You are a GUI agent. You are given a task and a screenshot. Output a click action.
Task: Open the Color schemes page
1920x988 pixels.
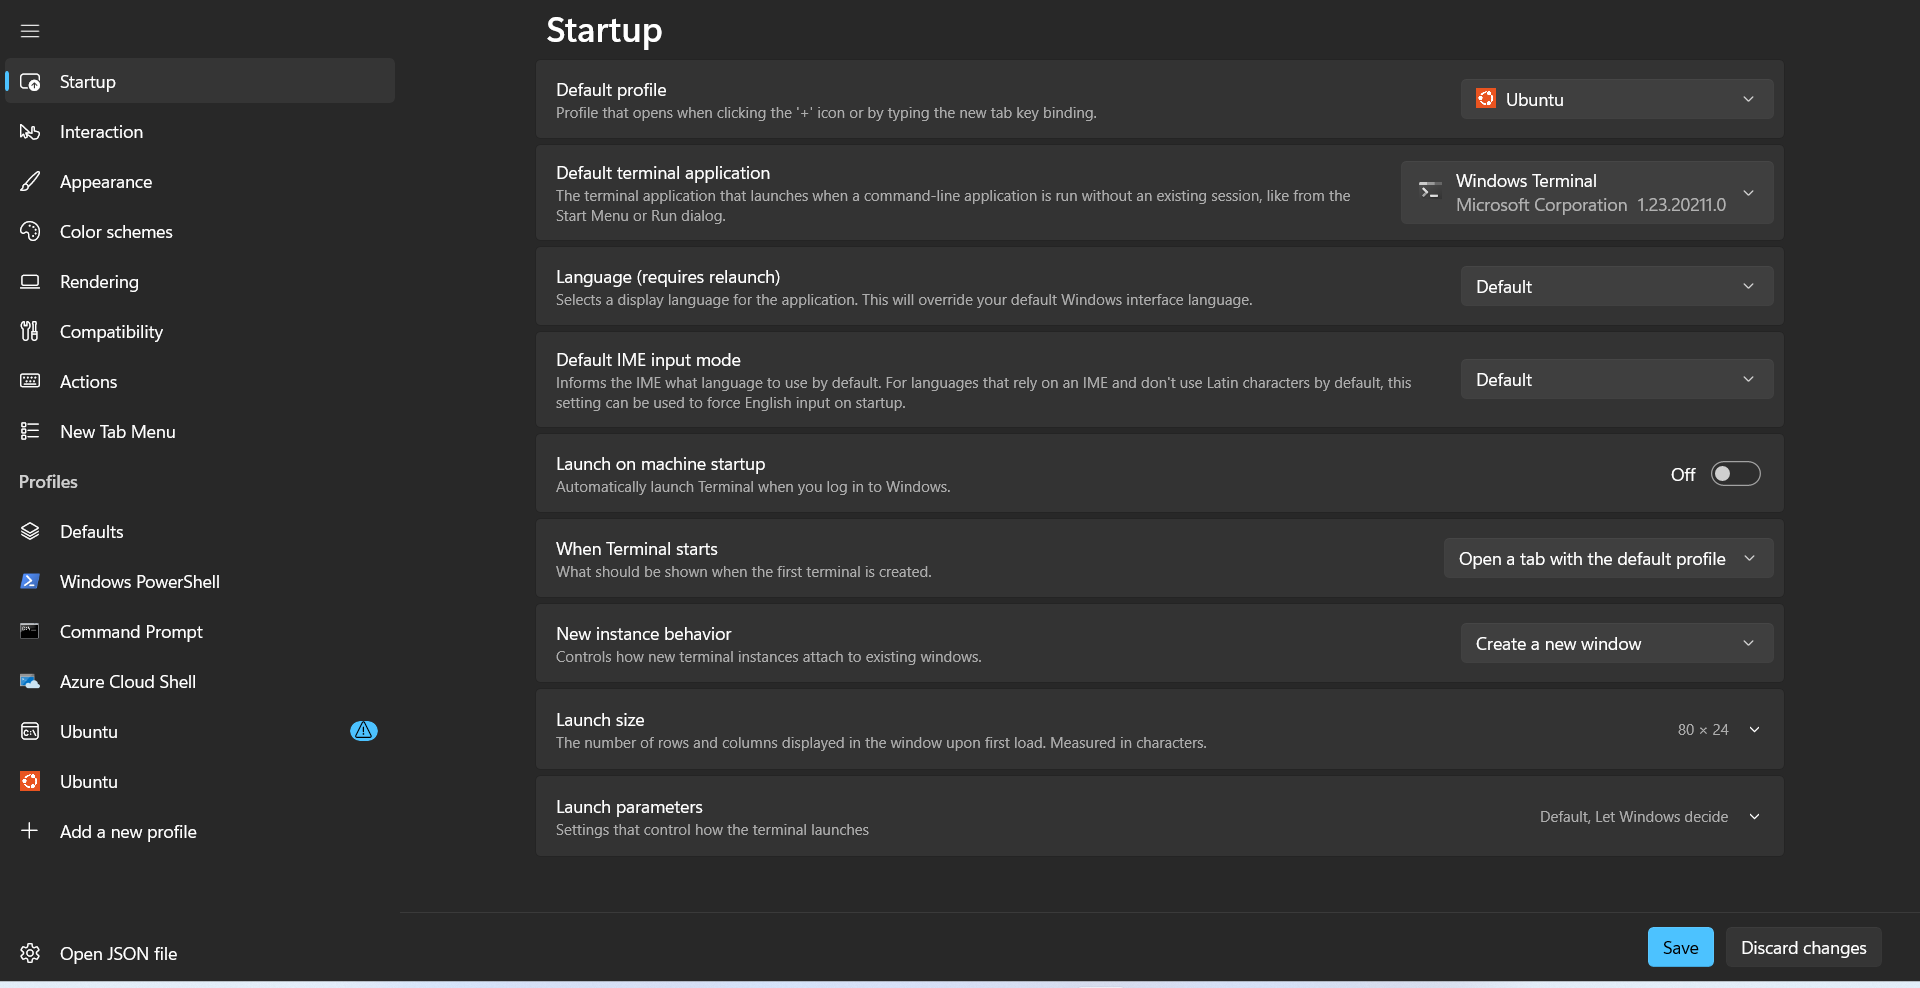(200, 231)
